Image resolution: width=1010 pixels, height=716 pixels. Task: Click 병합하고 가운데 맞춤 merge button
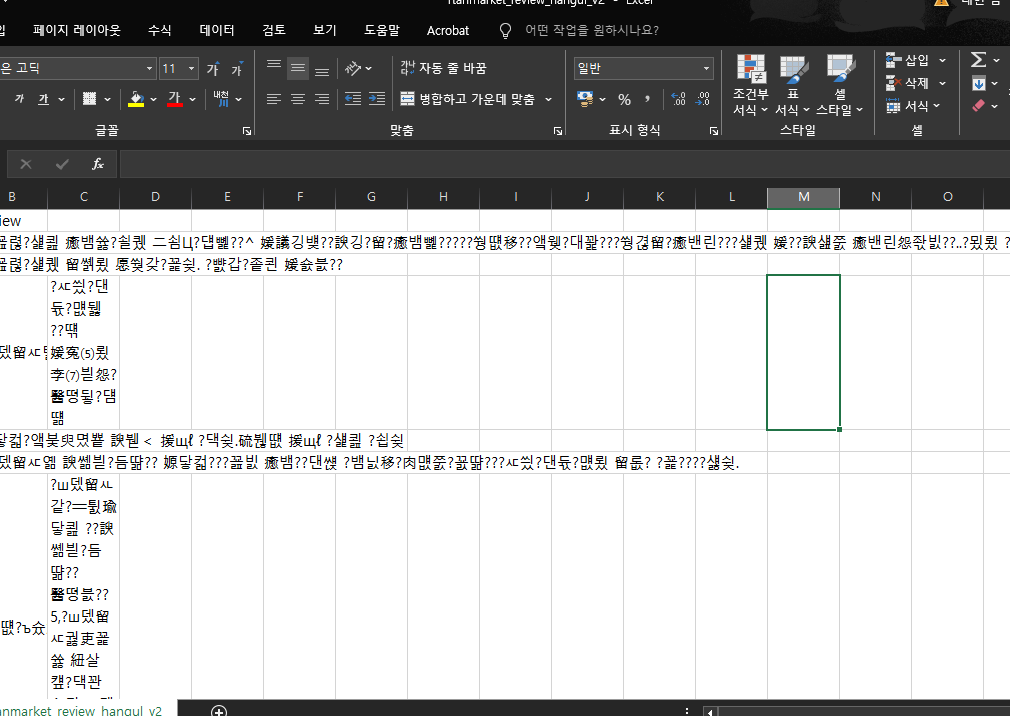(468, 99)
